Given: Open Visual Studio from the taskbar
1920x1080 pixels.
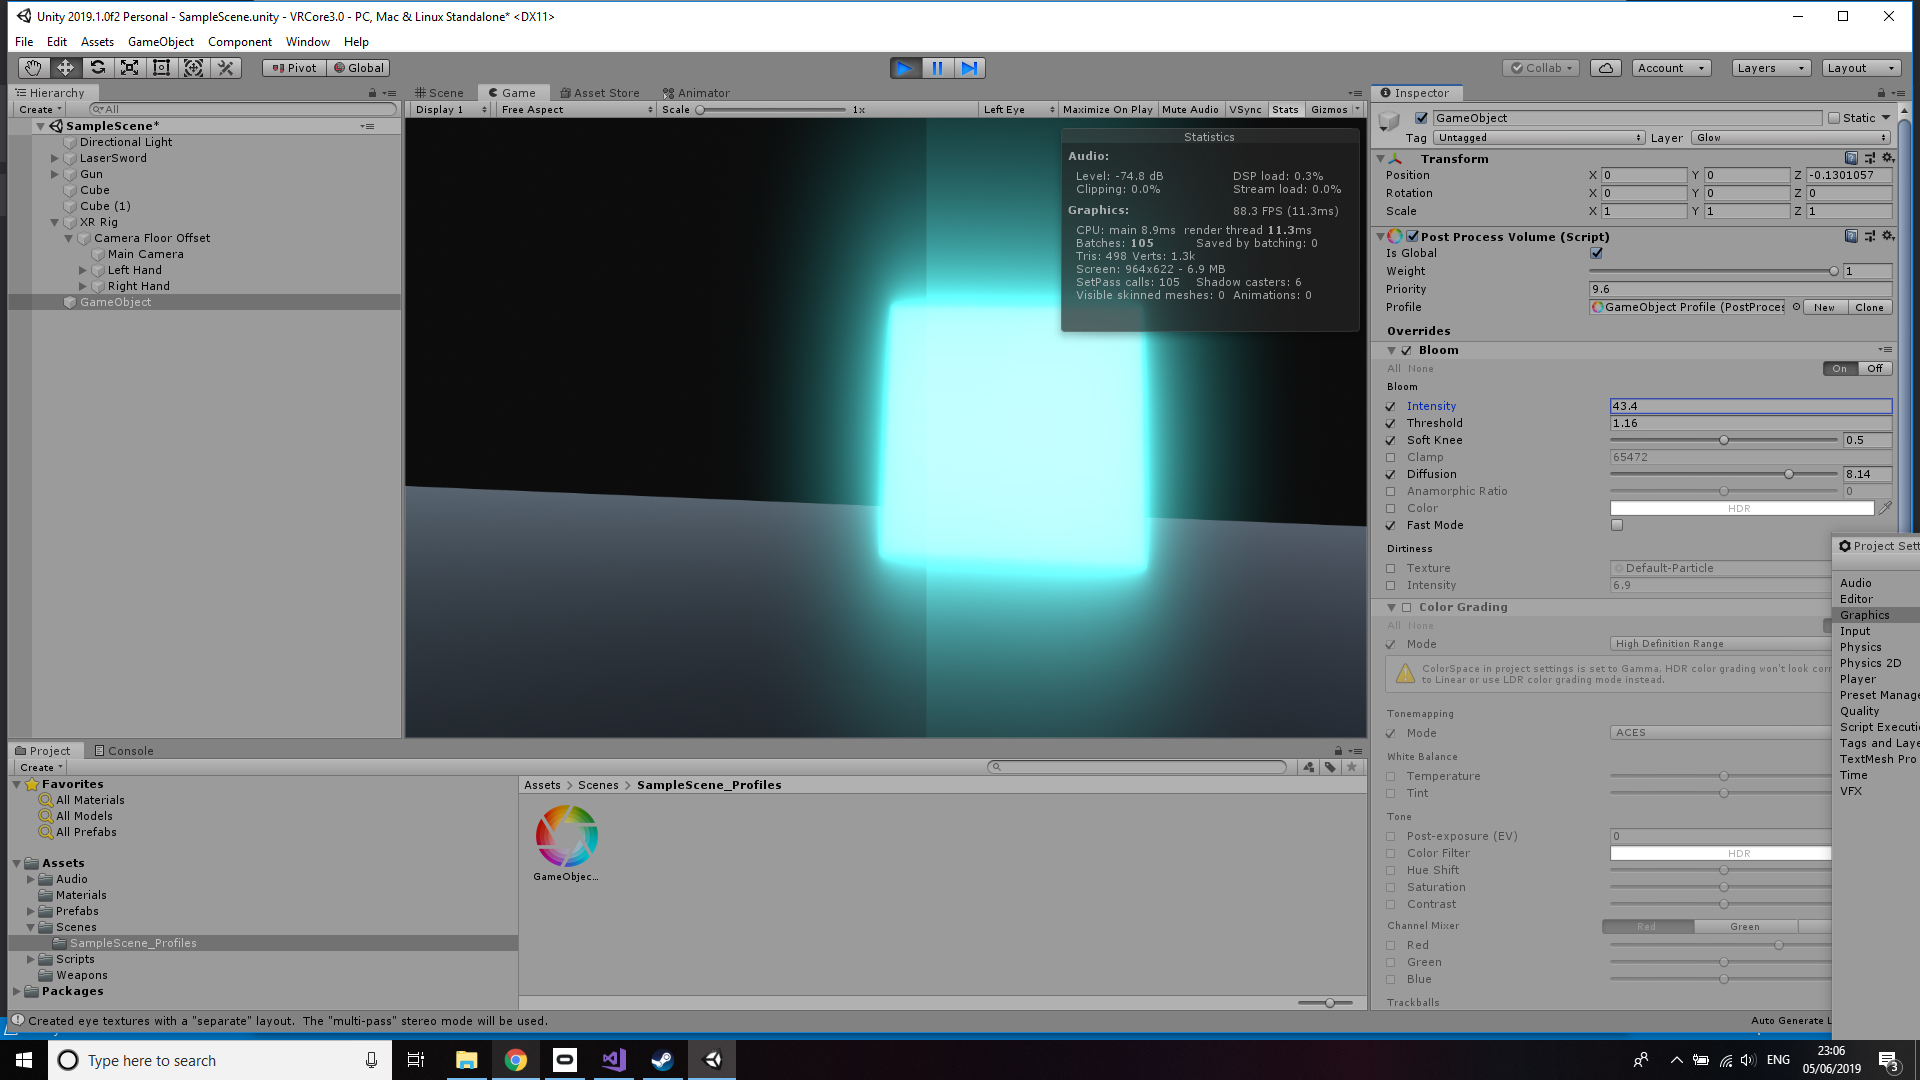Looking at the screenshot, I should point(613,1060).
